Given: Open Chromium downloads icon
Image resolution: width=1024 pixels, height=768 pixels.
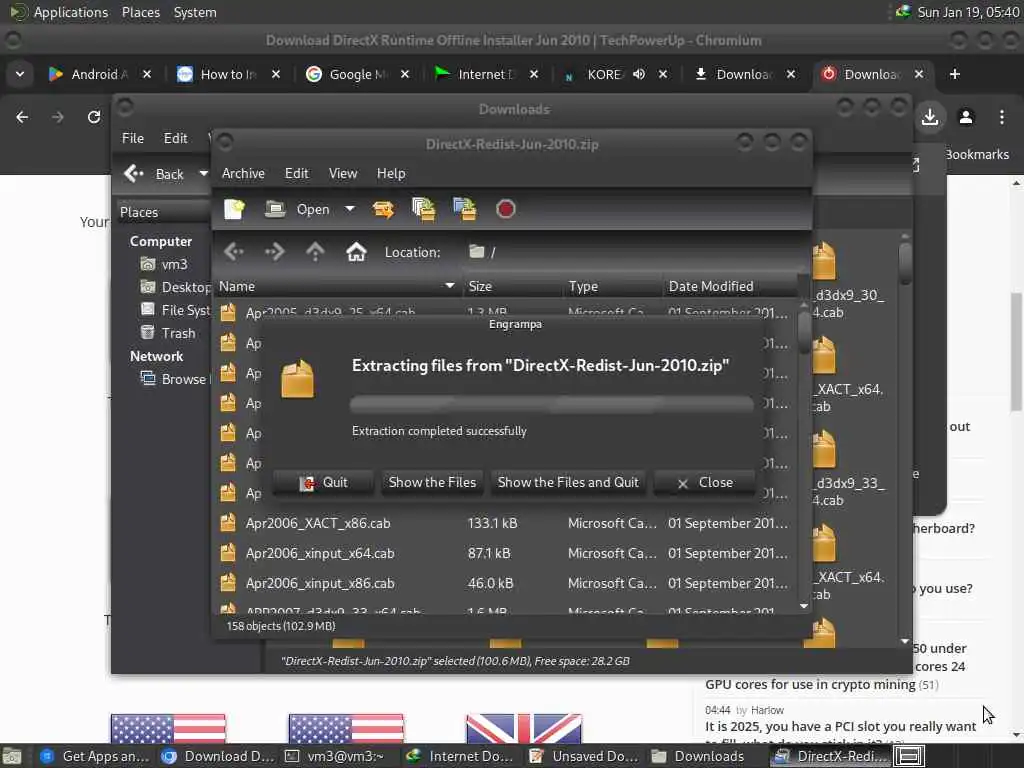Looking at the screenshot, I should pyautogui.click(x=930, y=117).
